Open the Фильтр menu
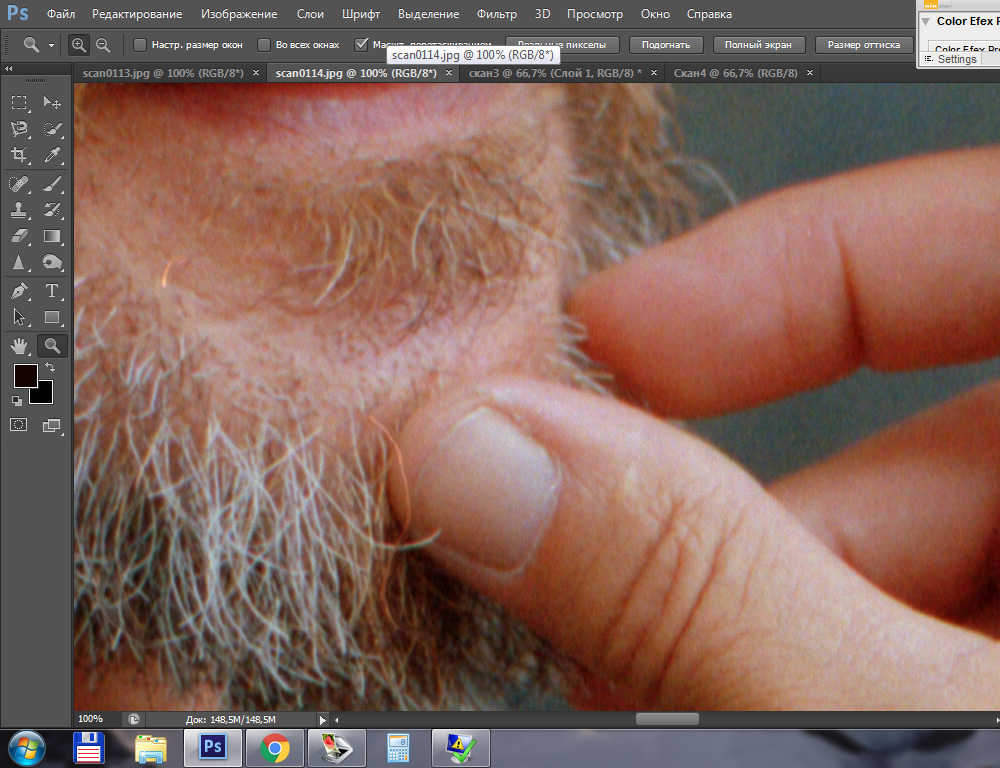Screen dimensions: 1000x768 coord(496,14)
